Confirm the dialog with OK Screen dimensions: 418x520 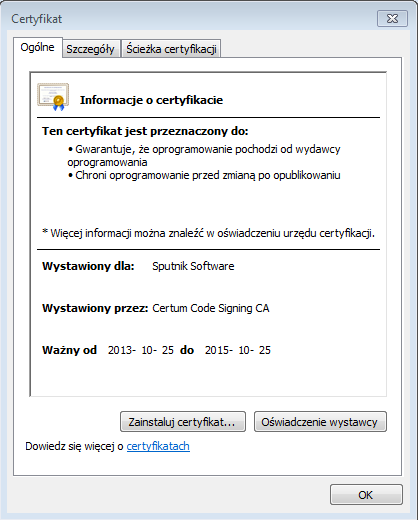click(x=366, y=495)
